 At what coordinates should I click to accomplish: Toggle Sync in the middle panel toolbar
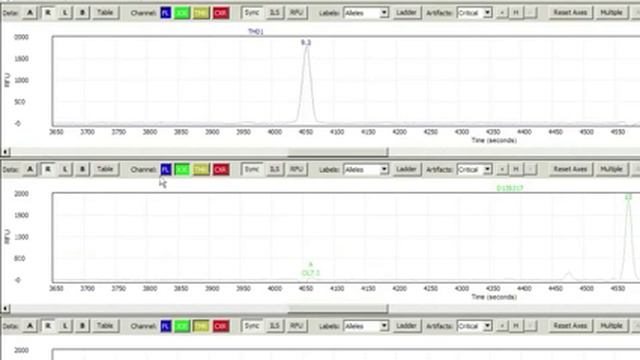(252, 169)
